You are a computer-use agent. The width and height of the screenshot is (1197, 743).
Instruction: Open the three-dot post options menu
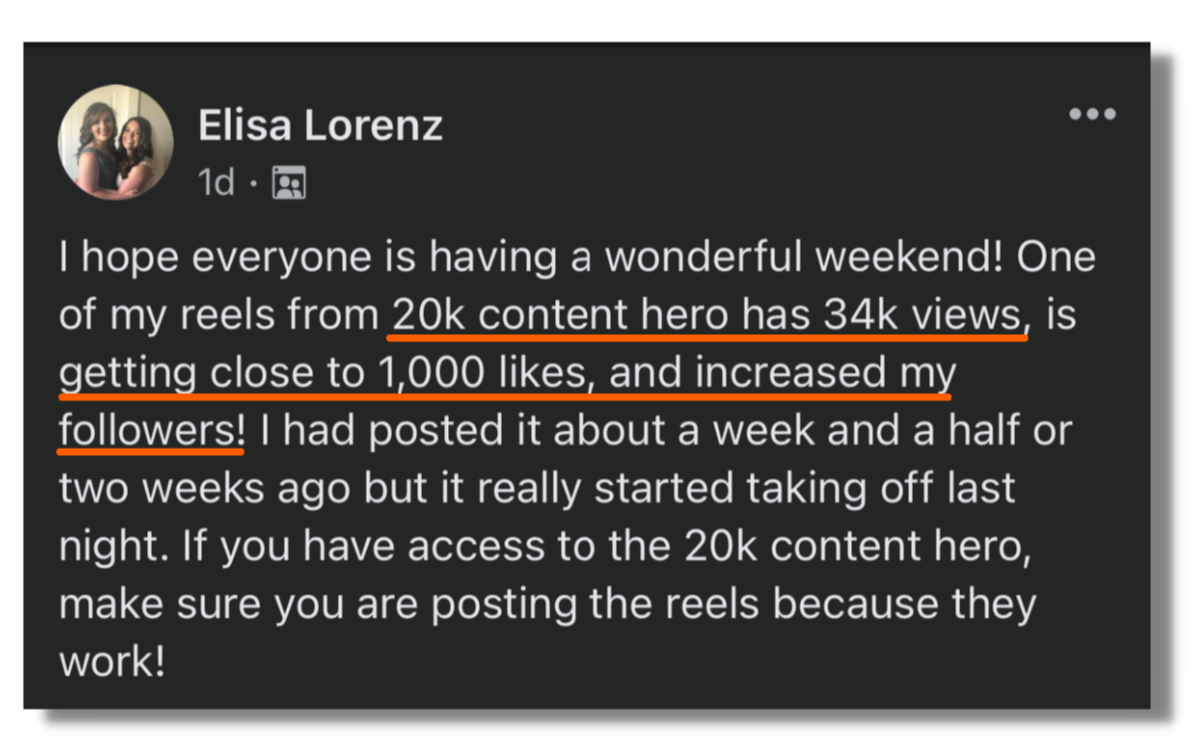pos(1092,114)
